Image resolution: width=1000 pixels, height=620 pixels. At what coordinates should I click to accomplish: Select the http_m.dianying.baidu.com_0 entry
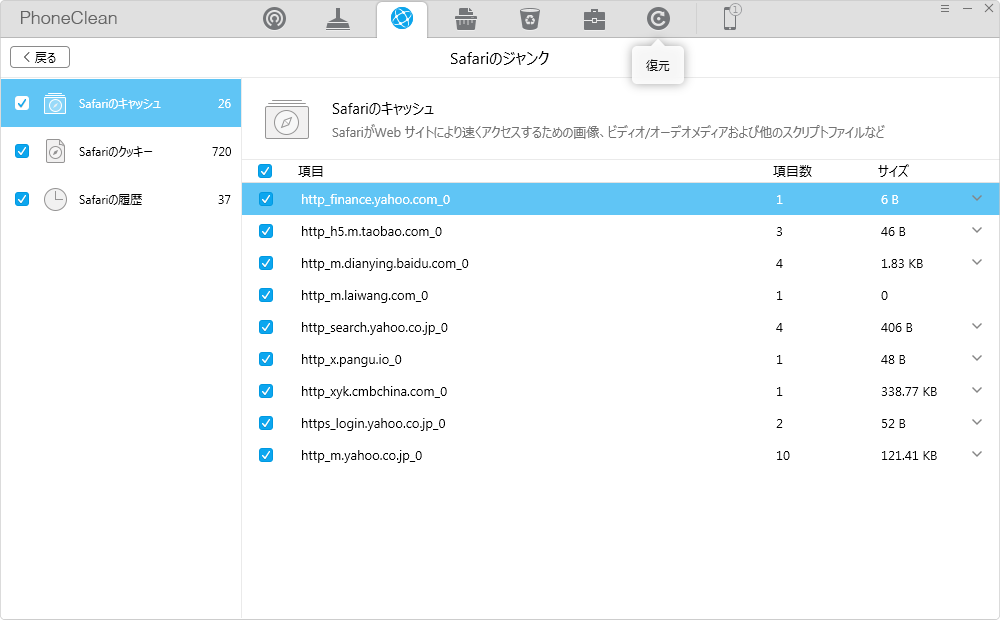(x=621, y=263)
